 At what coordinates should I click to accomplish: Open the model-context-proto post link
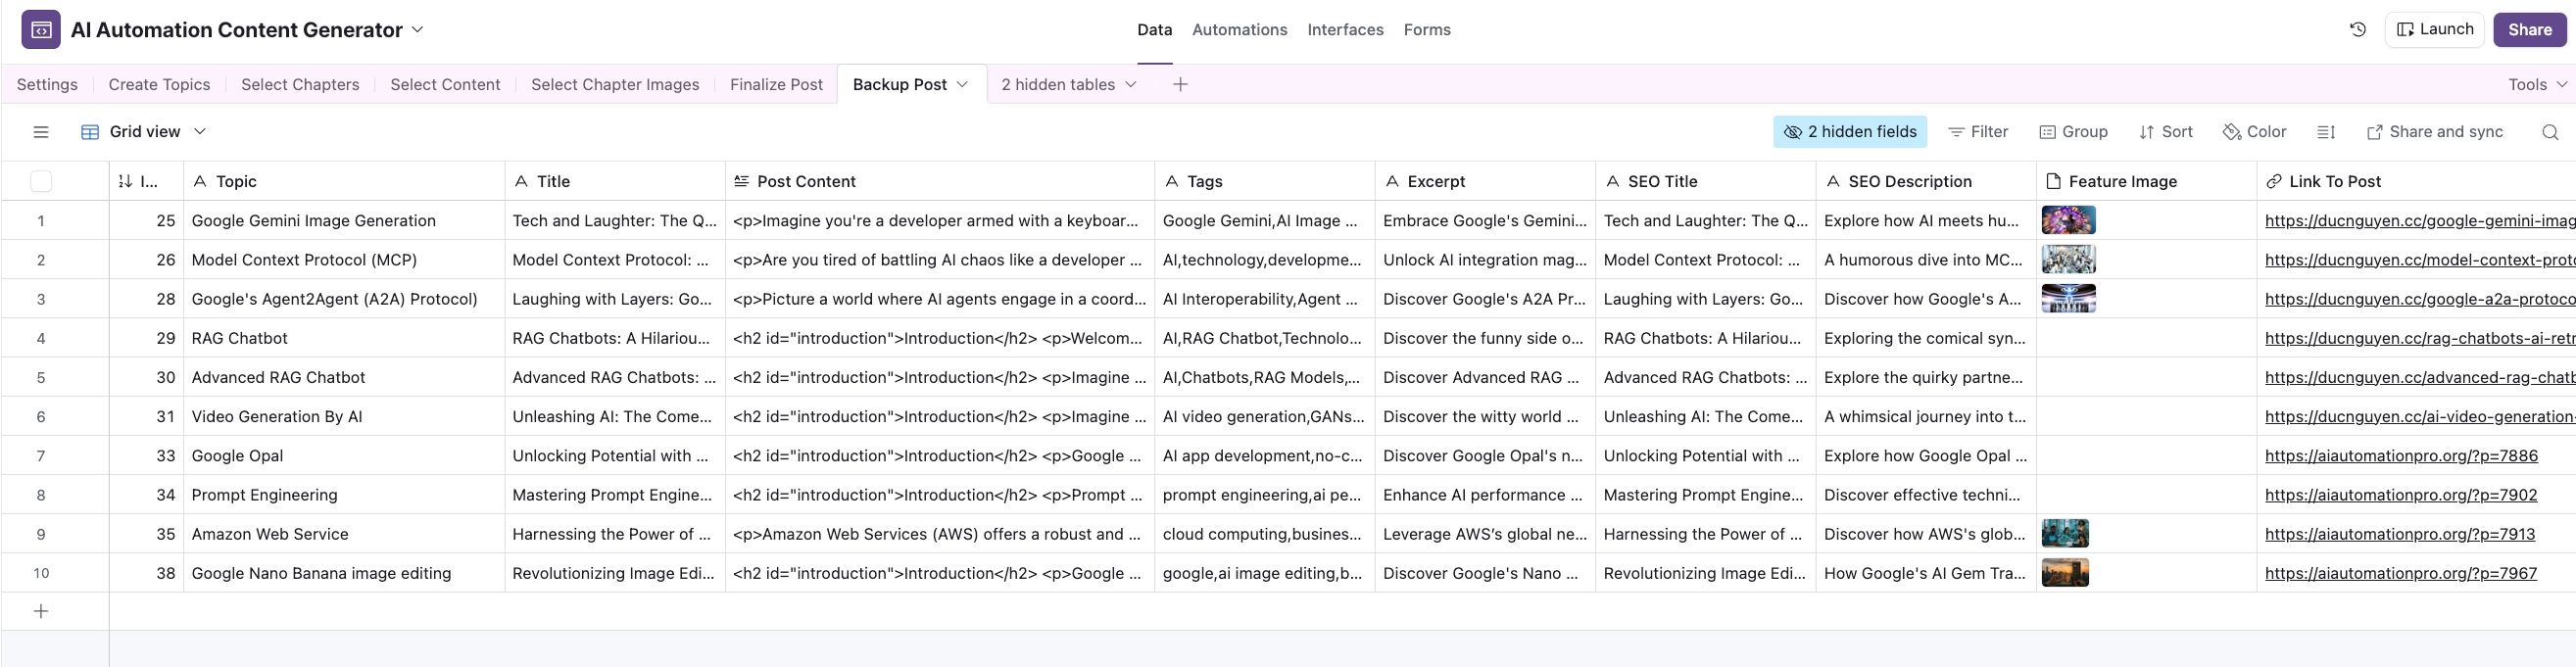point(2420,260)
